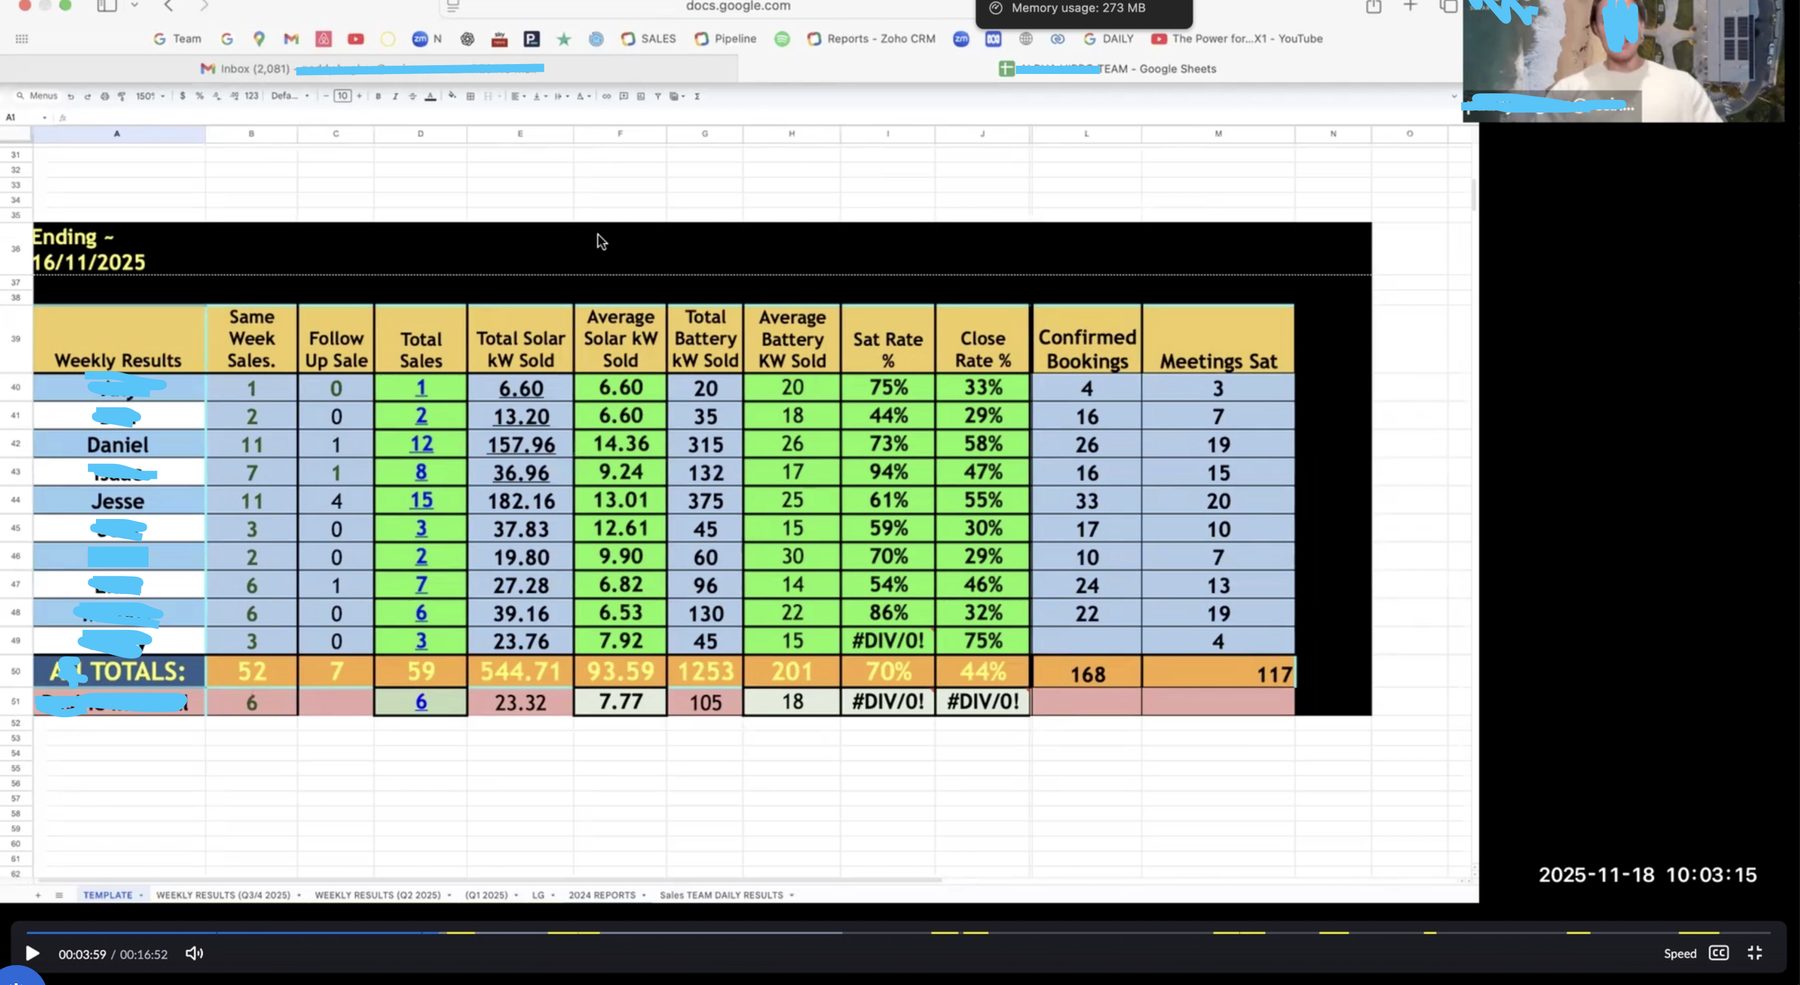The height and width of the screenshot is (985, 1800).
Task: Apply currency format with dollar icon
Action: (x=182, y=96)
